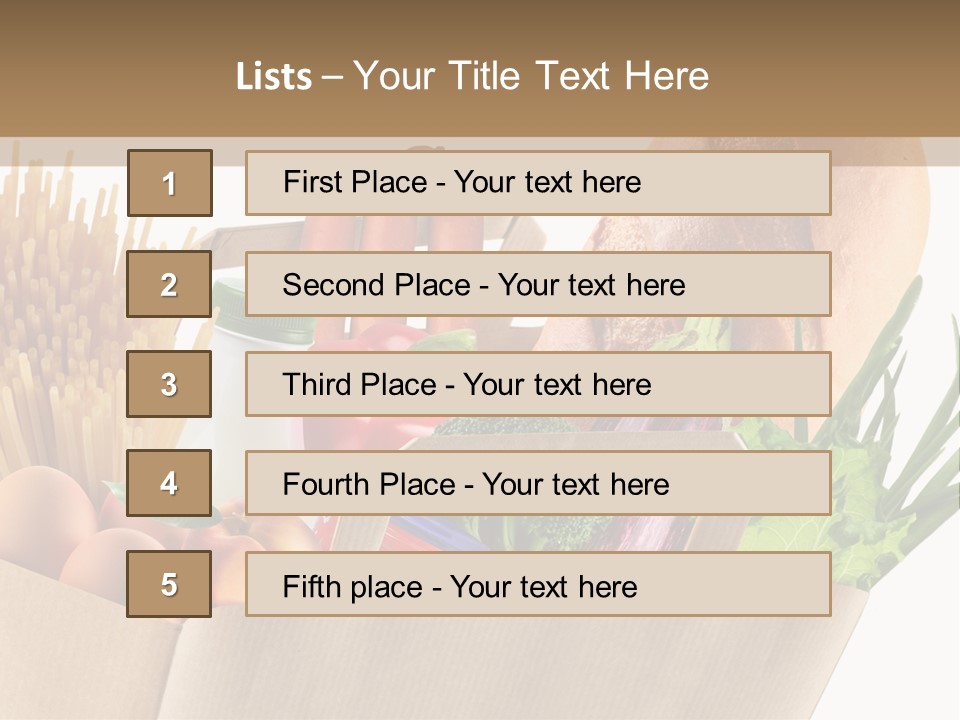960x720 pixels.
Task: Select the number 4 box
Action: click(x=169, y=484)
